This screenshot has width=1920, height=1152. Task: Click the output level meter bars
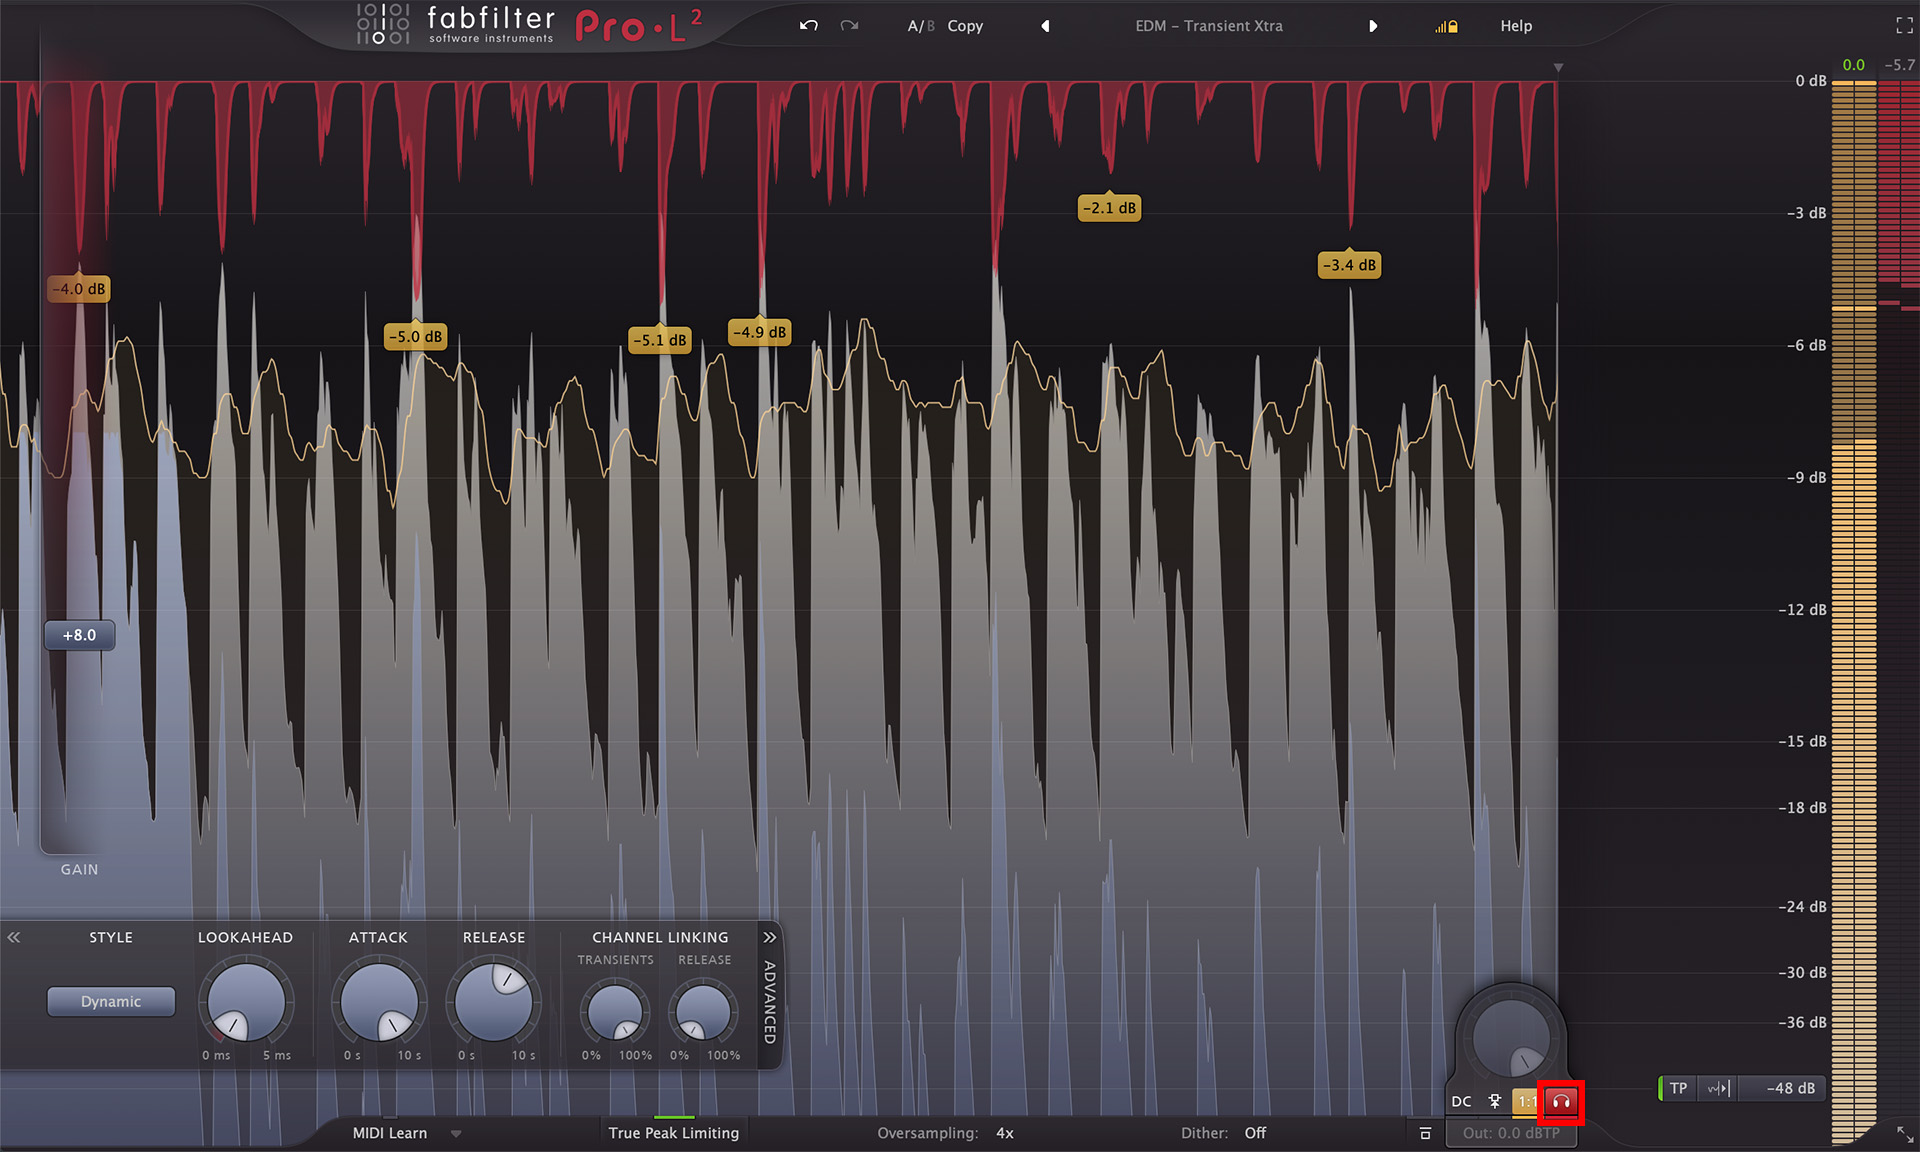pos(1854,612)
